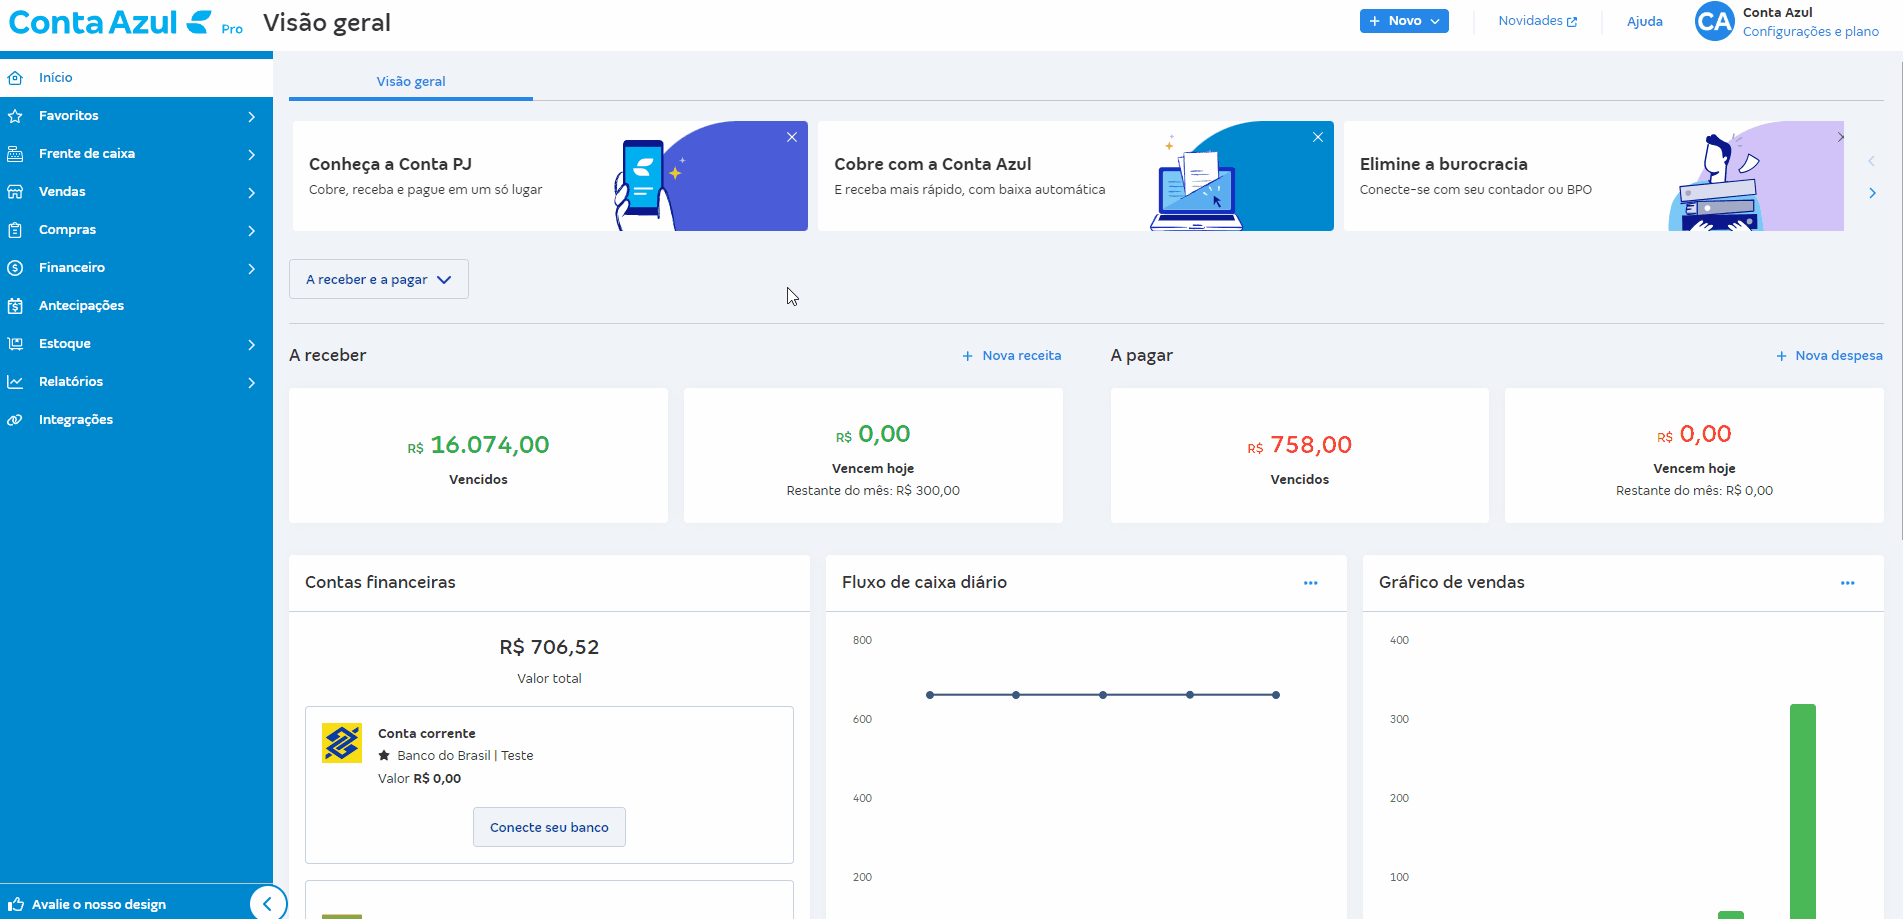Click the CA profile avatar
This screenshot has height=919, width=1903.
pyautogui.click(x=1714, y=21)
